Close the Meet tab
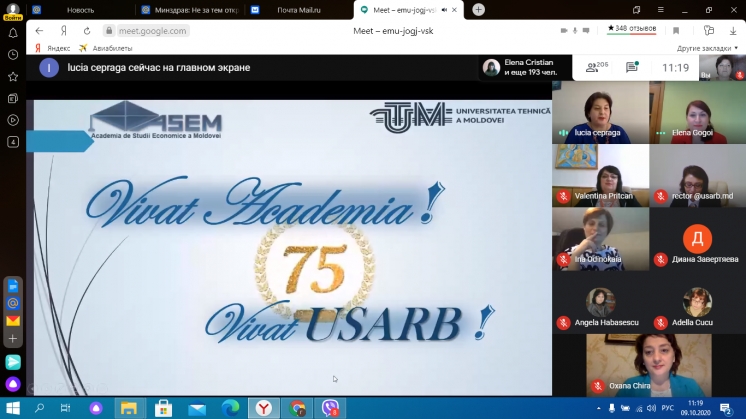The image size is (746, 419). (x=454, y=10)
